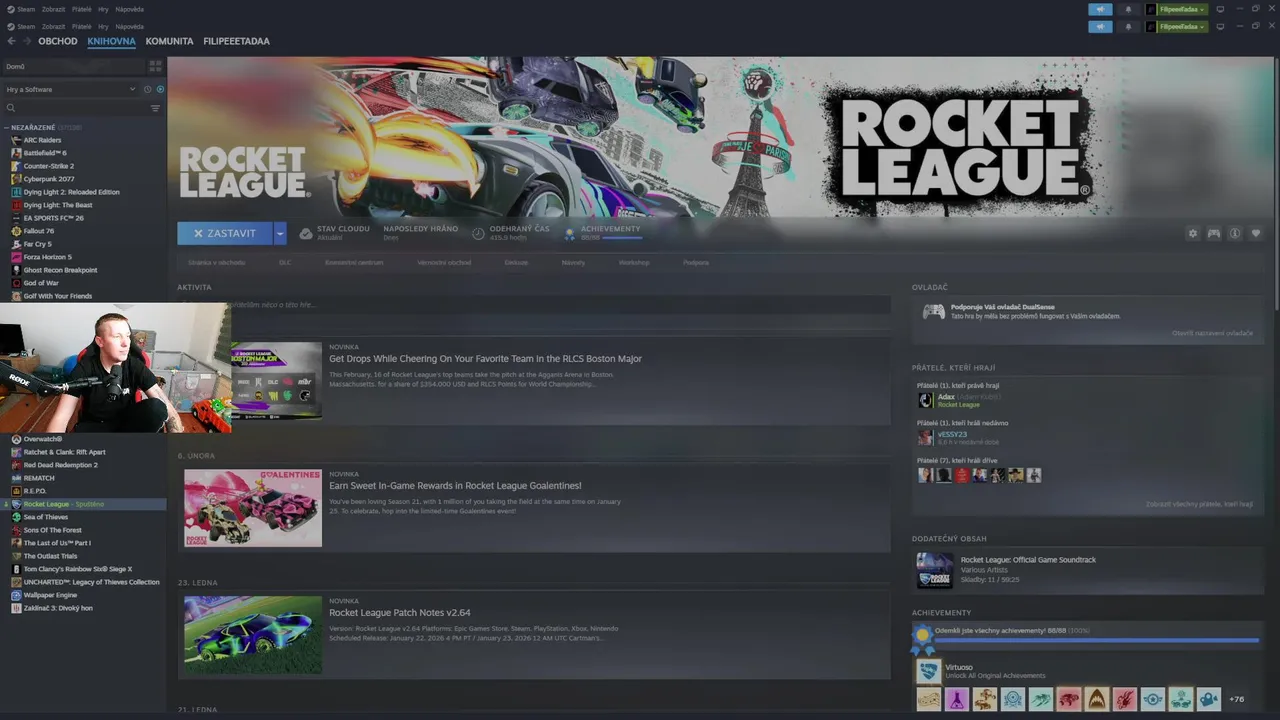
Task: Open the Diskuze link
Action: 516,262
